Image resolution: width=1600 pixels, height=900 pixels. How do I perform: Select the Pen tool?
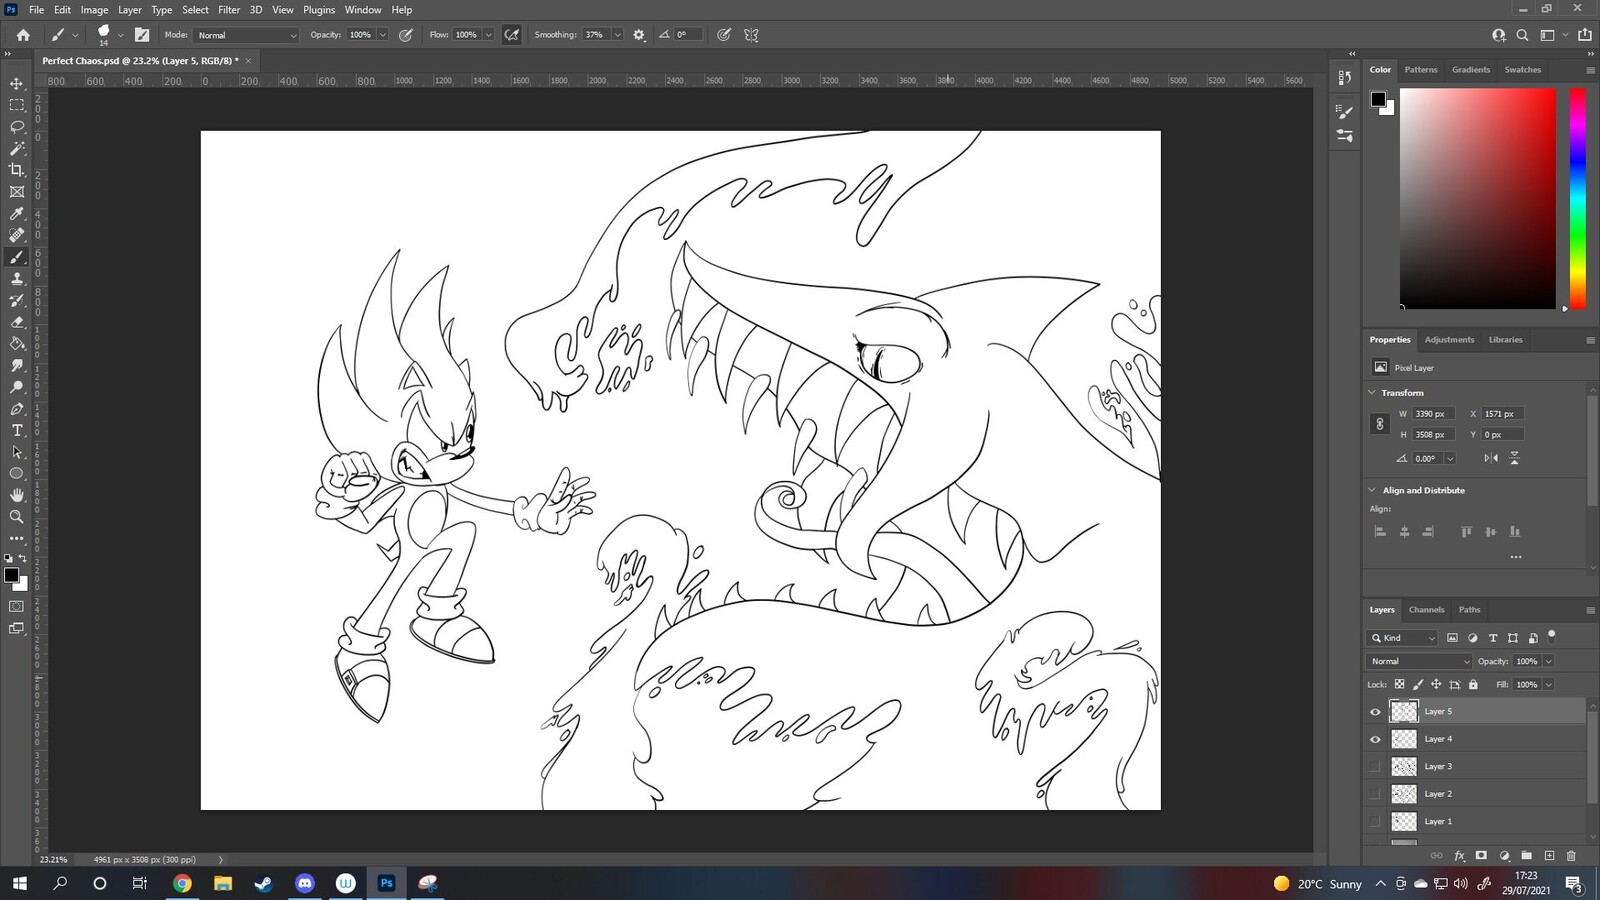click(x=17, y=409)
